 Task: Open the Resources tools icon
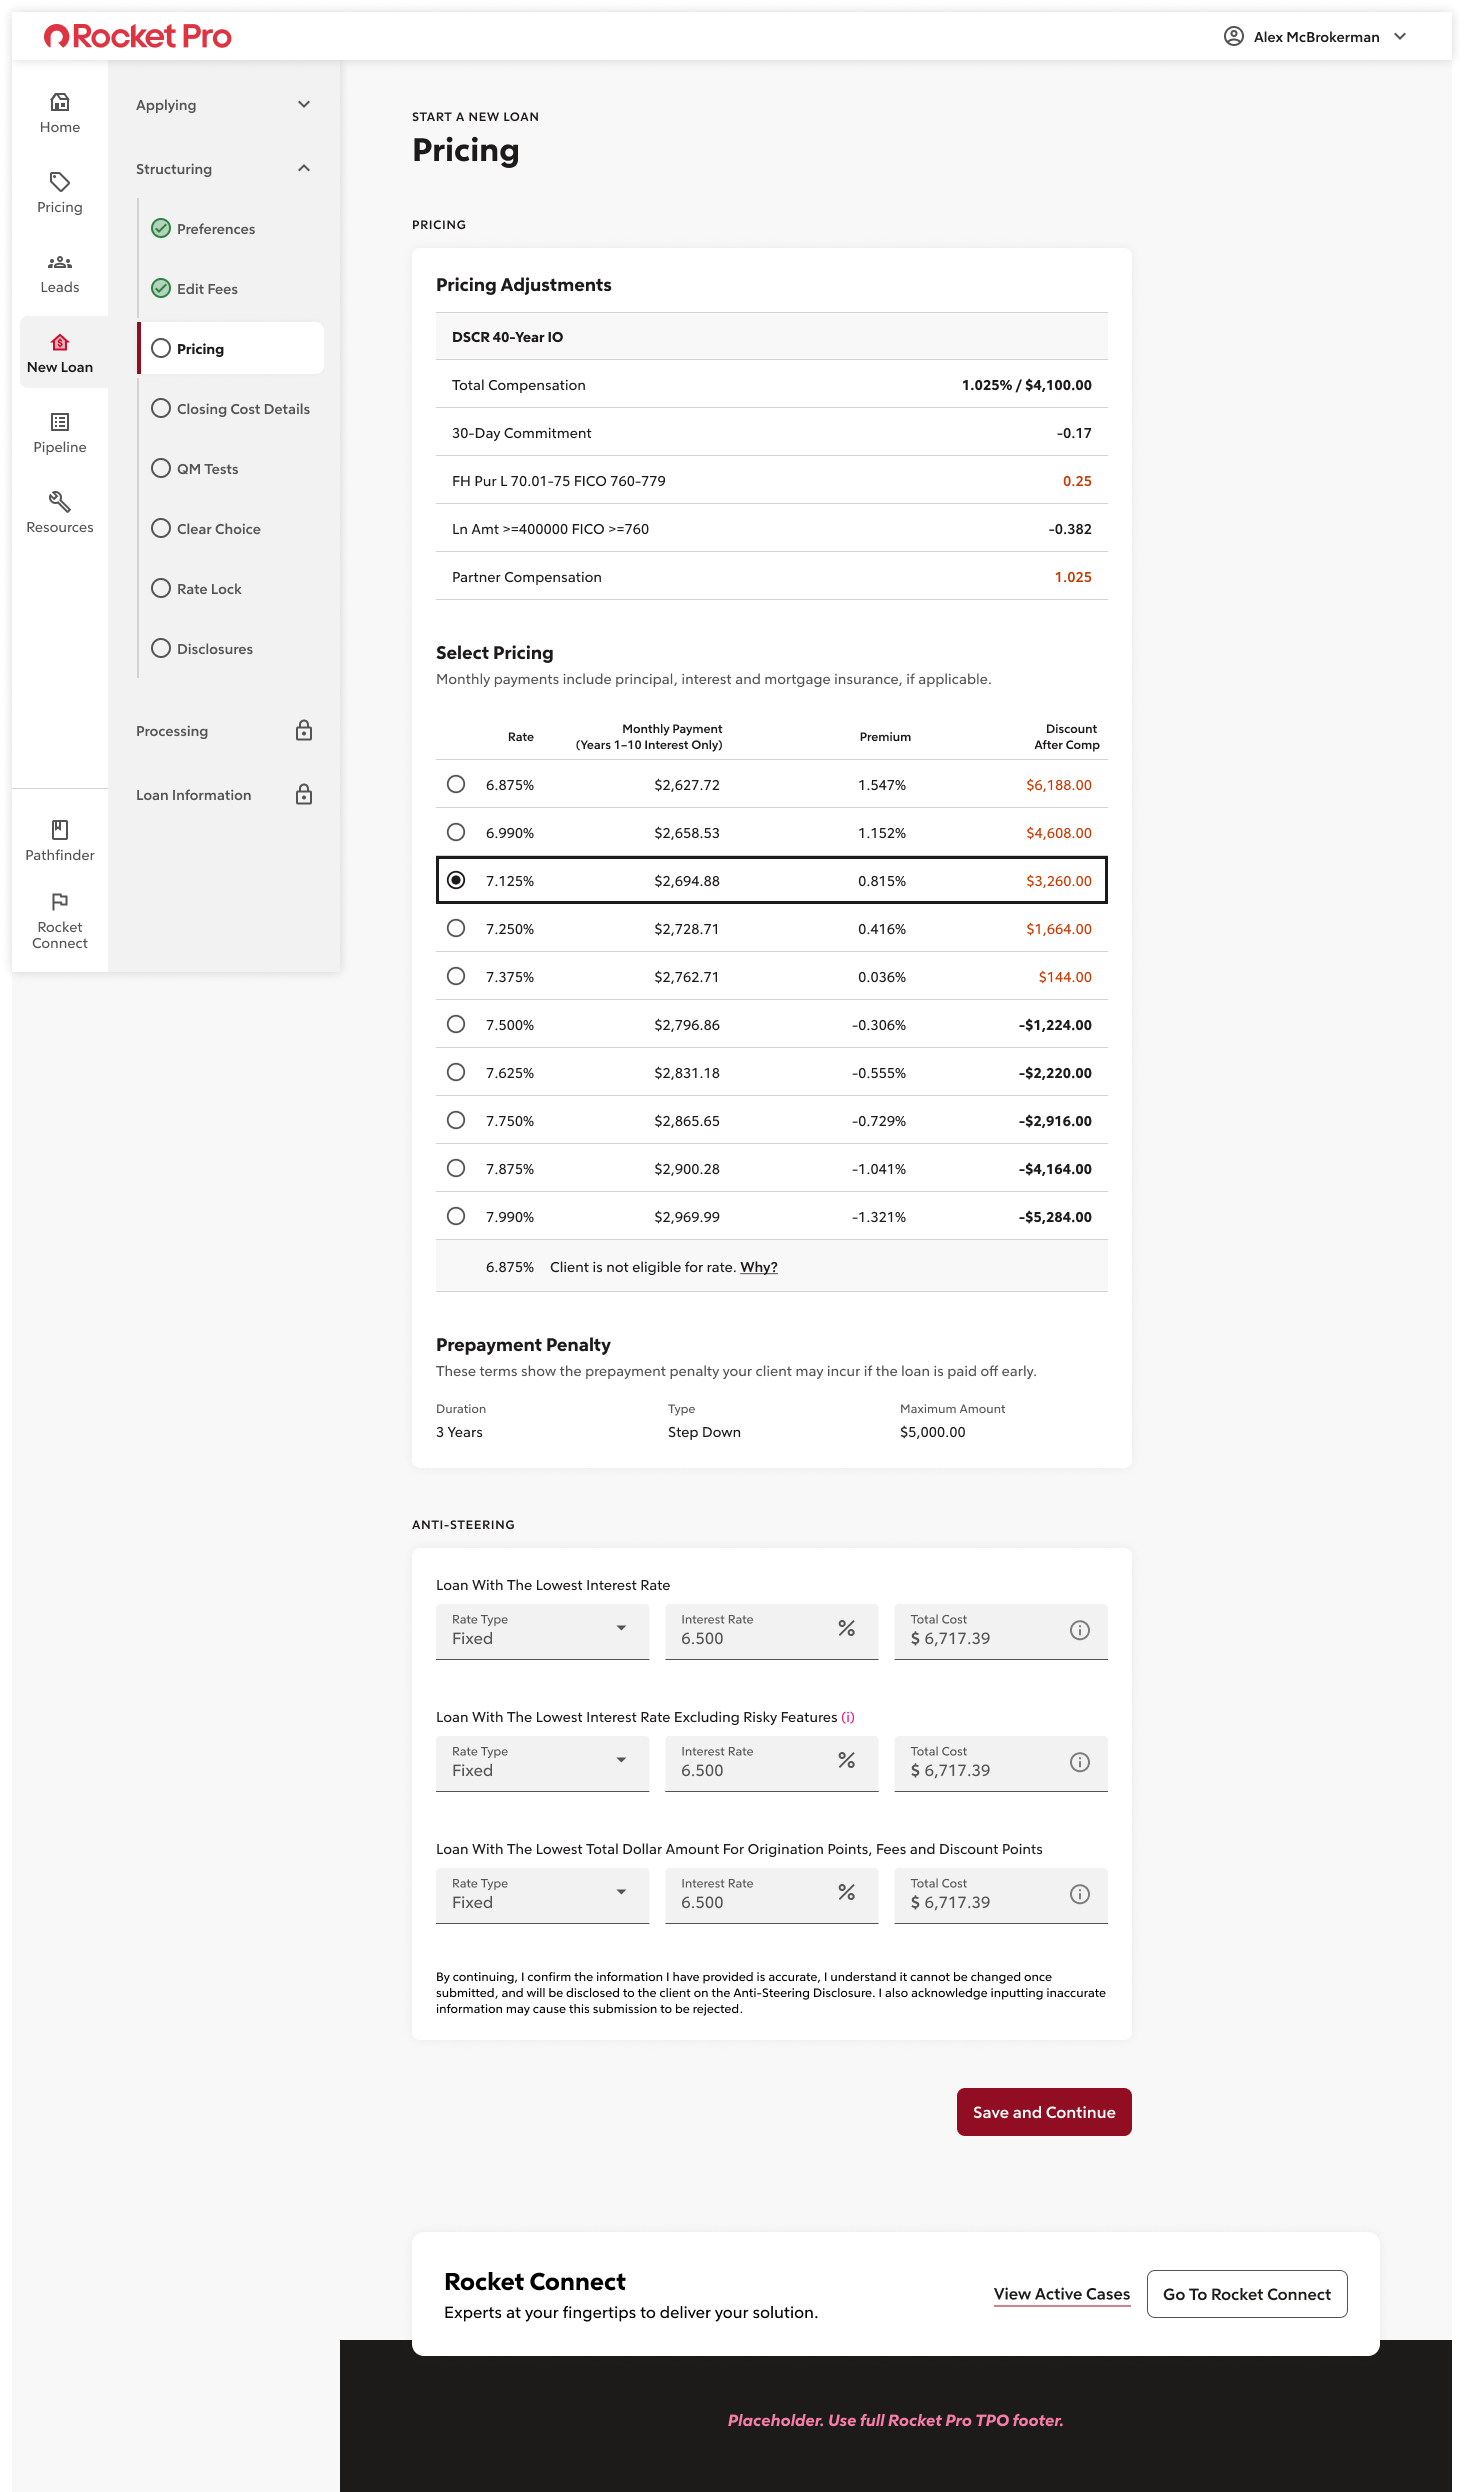pyautogui.click(x=60, y=502)
